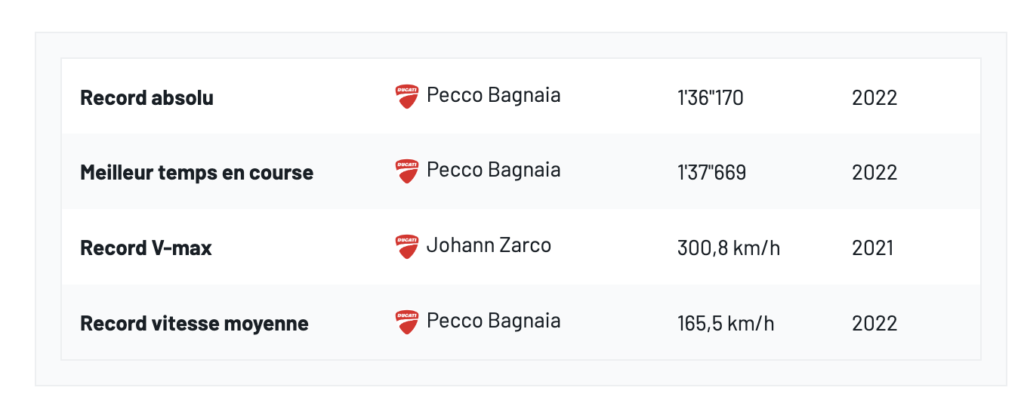The width and height of the screenshot is (1024, 406).
Task: Click Ducati logo in Meilleur temps en course row
Action: click(x=406, y=171)
